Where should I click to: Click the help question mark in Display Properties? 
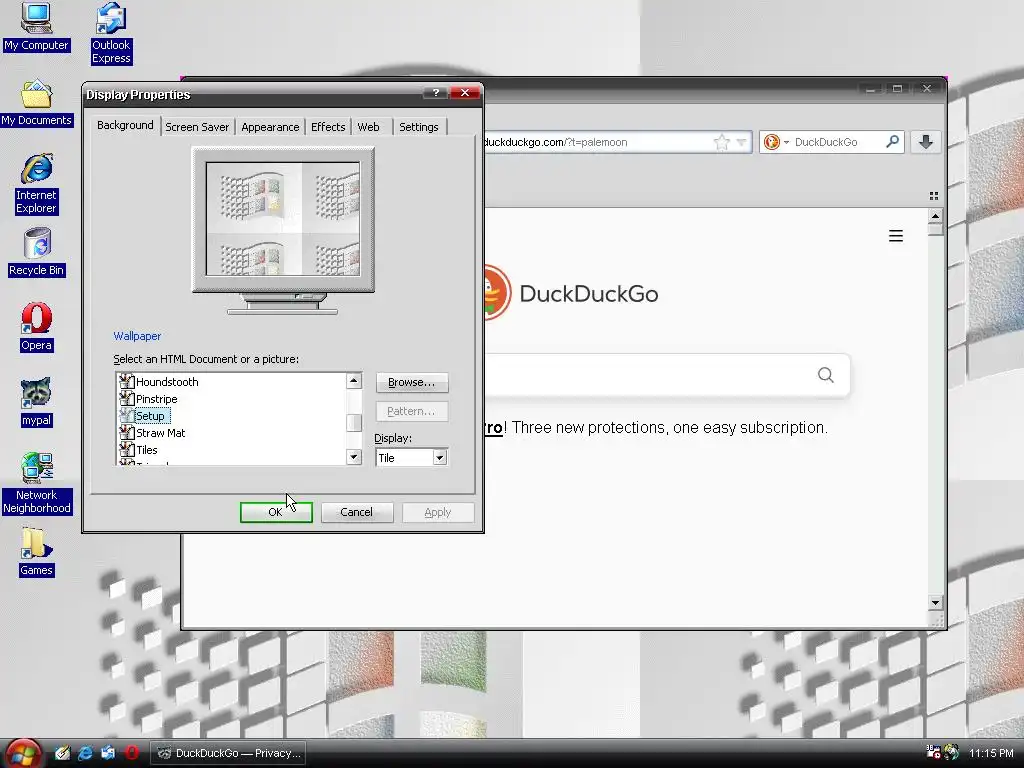point(436,93)
